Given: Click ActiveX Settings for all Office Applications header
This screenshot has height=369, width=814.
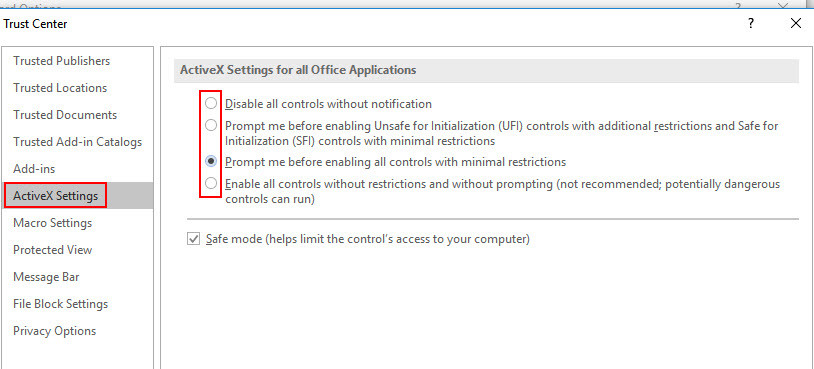Looking at the screenshot, I should (298, 70).
